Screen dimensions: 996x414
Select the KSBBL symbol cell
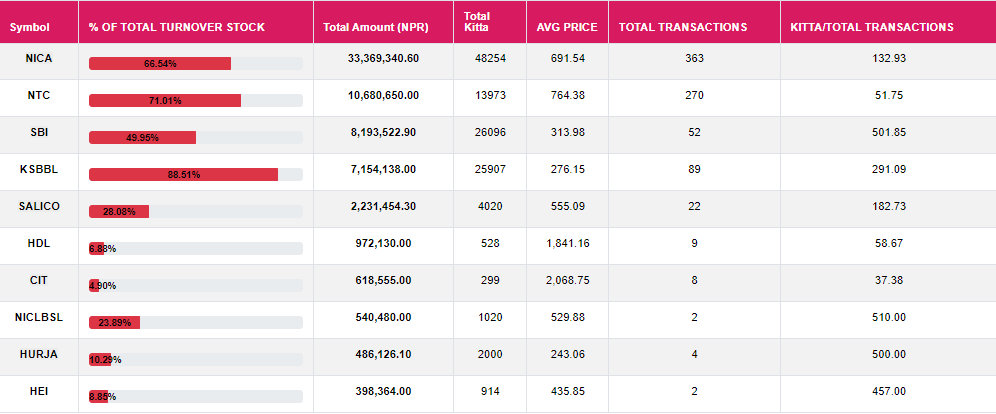click(x=39, y=170)
